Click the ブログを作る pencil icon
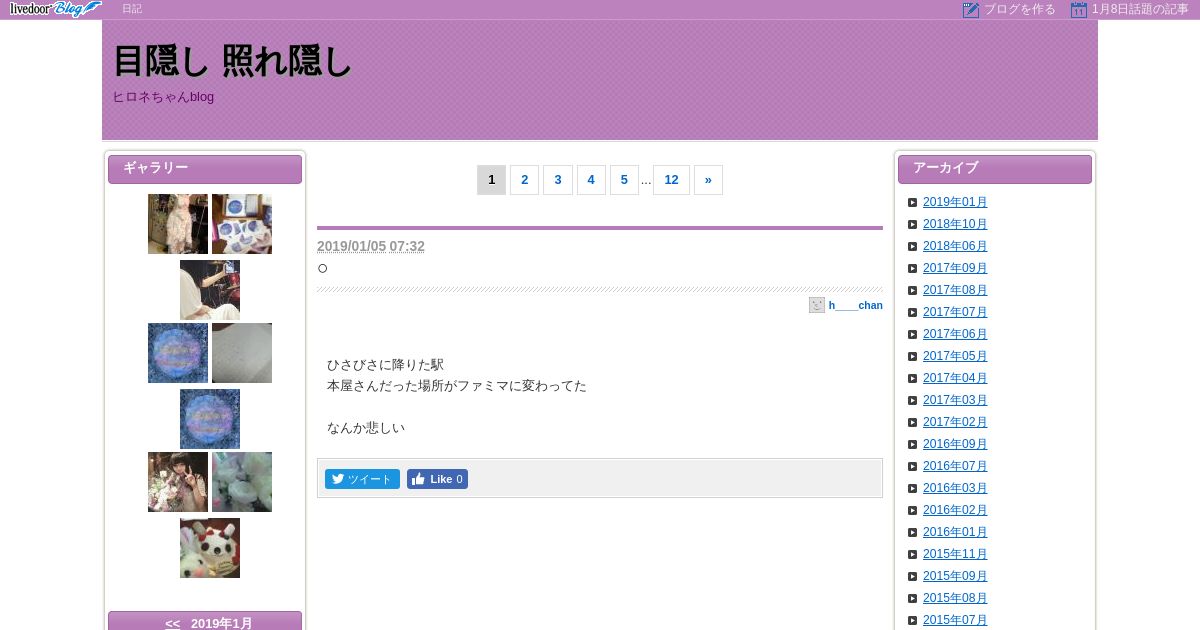The image size is (1200, 630). tap(970, 10)
